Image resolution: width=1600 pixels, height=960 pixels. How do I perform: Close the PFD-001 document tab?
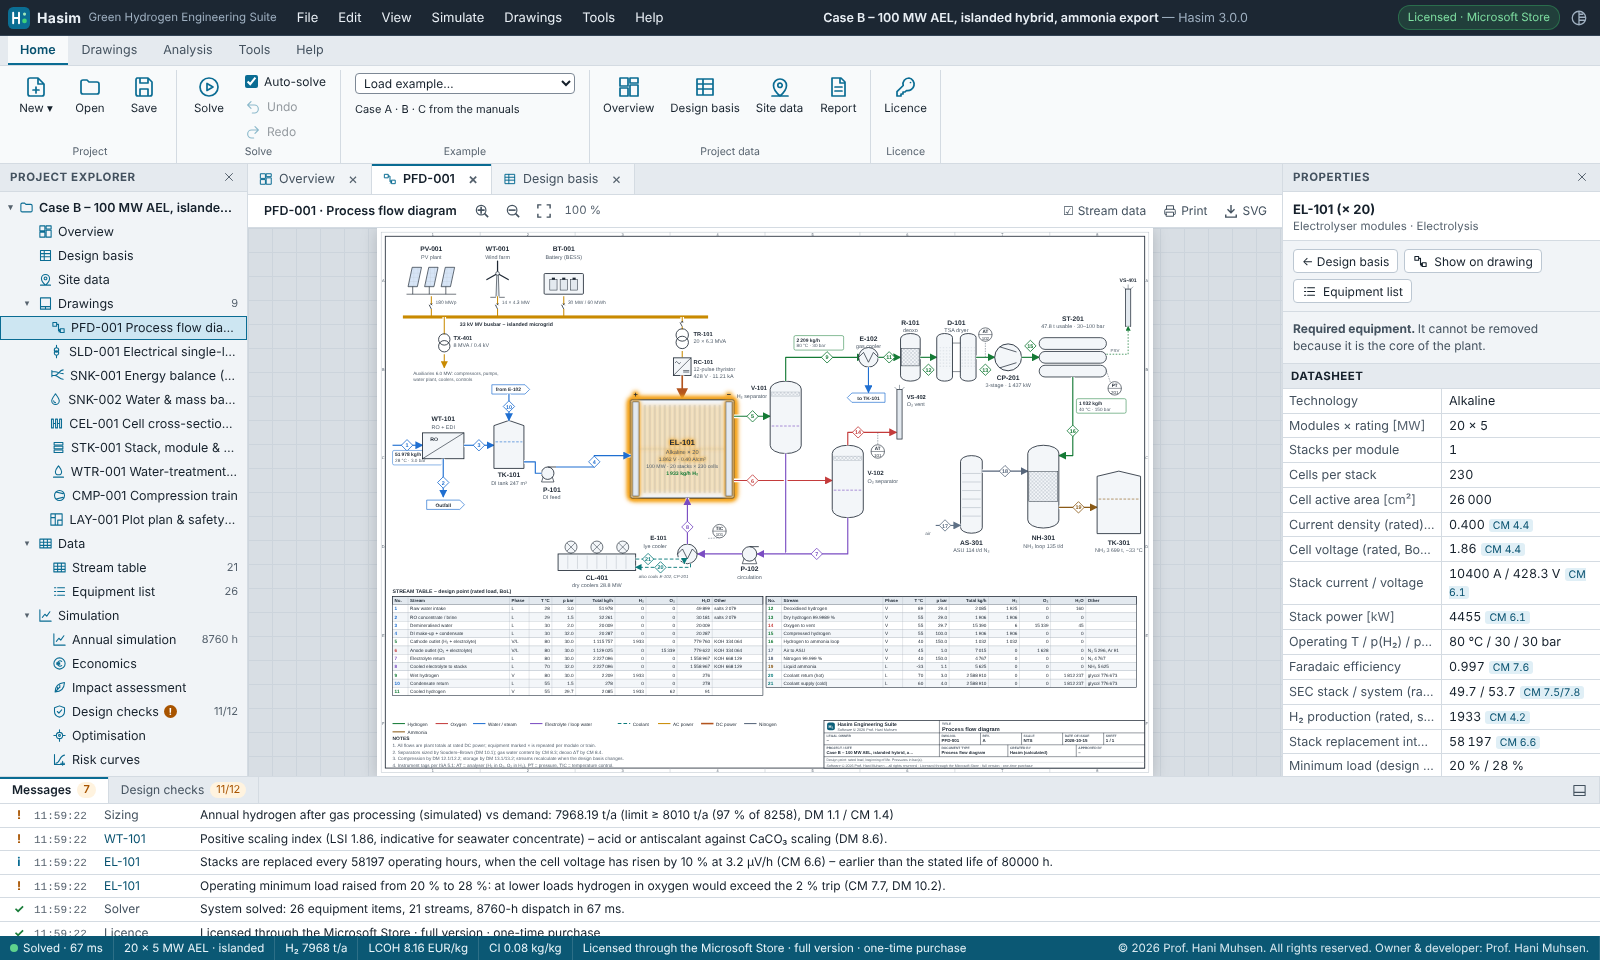[473, 180]
